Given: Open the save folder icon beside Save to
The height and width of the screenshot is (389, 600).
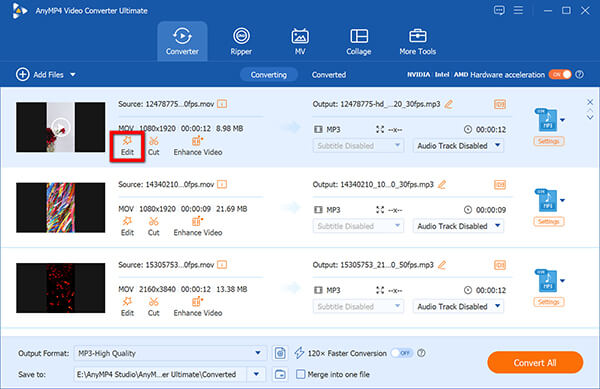Looking at the screenshot, I should (280, 374).
